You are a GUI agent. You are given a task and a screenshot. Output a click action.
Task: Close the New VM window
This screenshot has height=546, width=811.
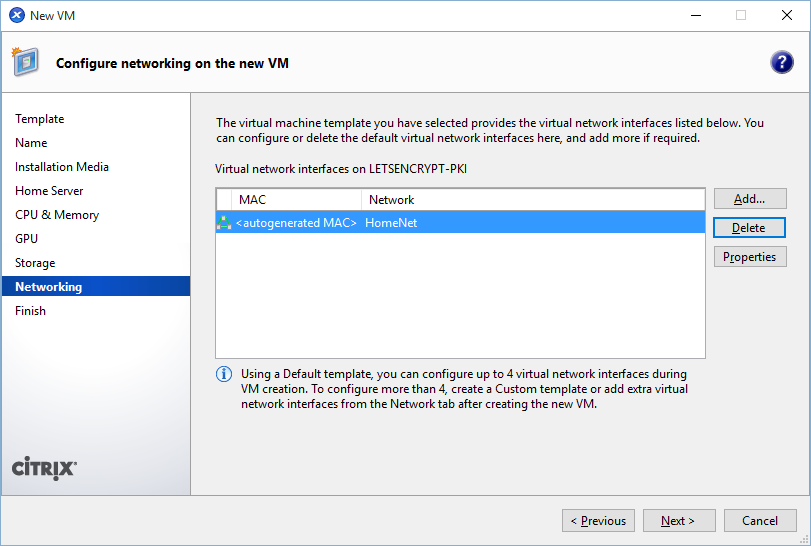click(x=786, y=15)
